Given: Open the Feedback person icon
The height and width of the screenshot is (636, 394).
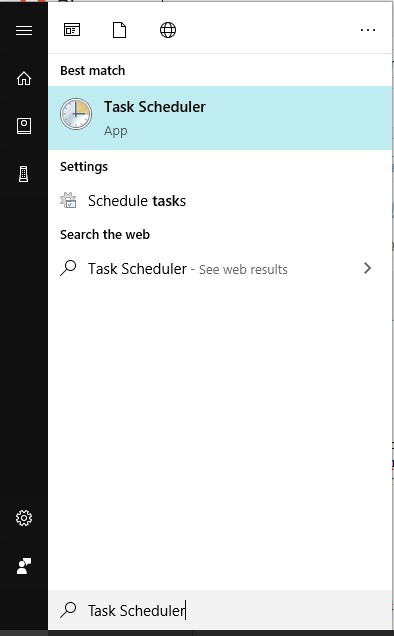Looking at the screenshot, I should (24, 566).
